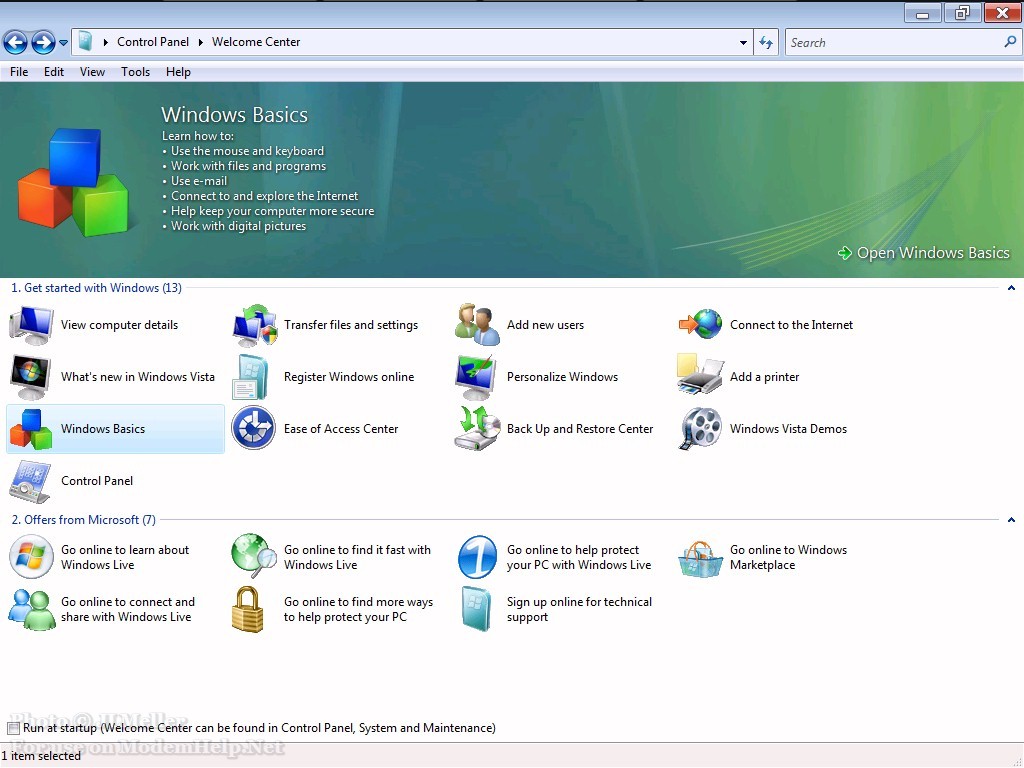The height and width of the screenshot is (768, 1024).
Task: Expand the root location arrow in address bar
Action: pyautogui.click(x=105, y=42)
